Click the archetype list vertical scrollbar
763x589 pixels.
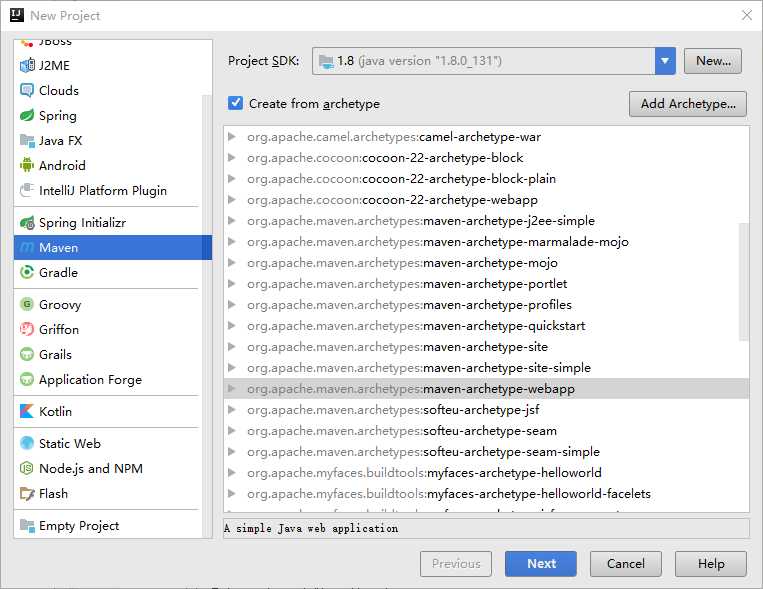[744, 282]
